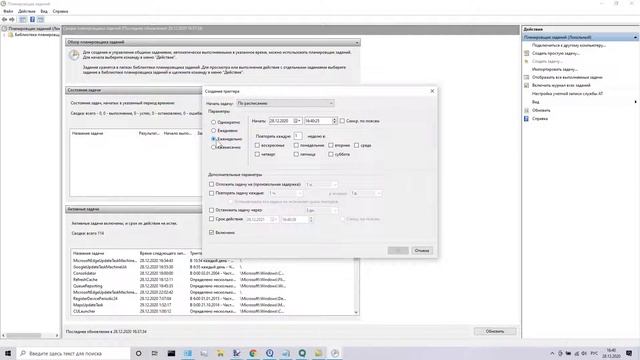Open the stop task after duration dropdown
The width and height of the screenshot is (640, 360).
point(321,210)
